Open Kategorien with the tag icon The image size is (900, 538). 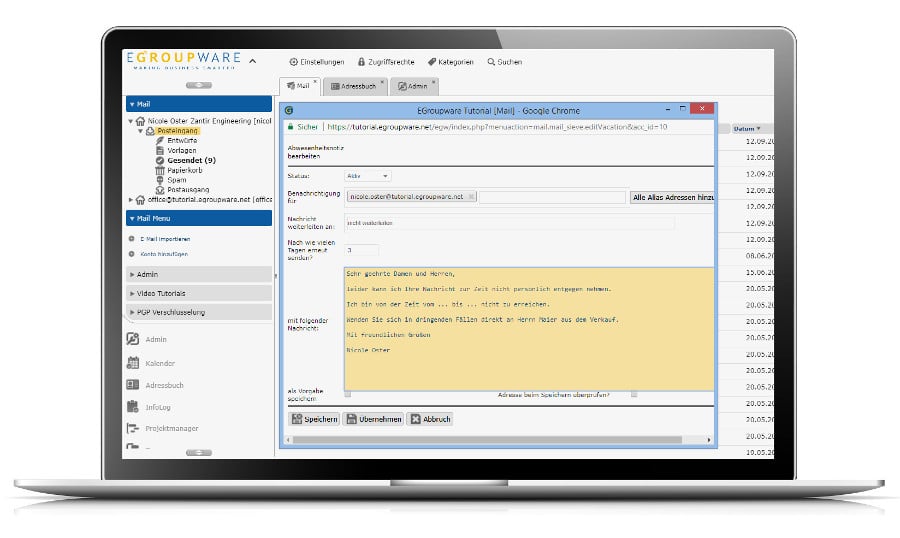point(451,62)
